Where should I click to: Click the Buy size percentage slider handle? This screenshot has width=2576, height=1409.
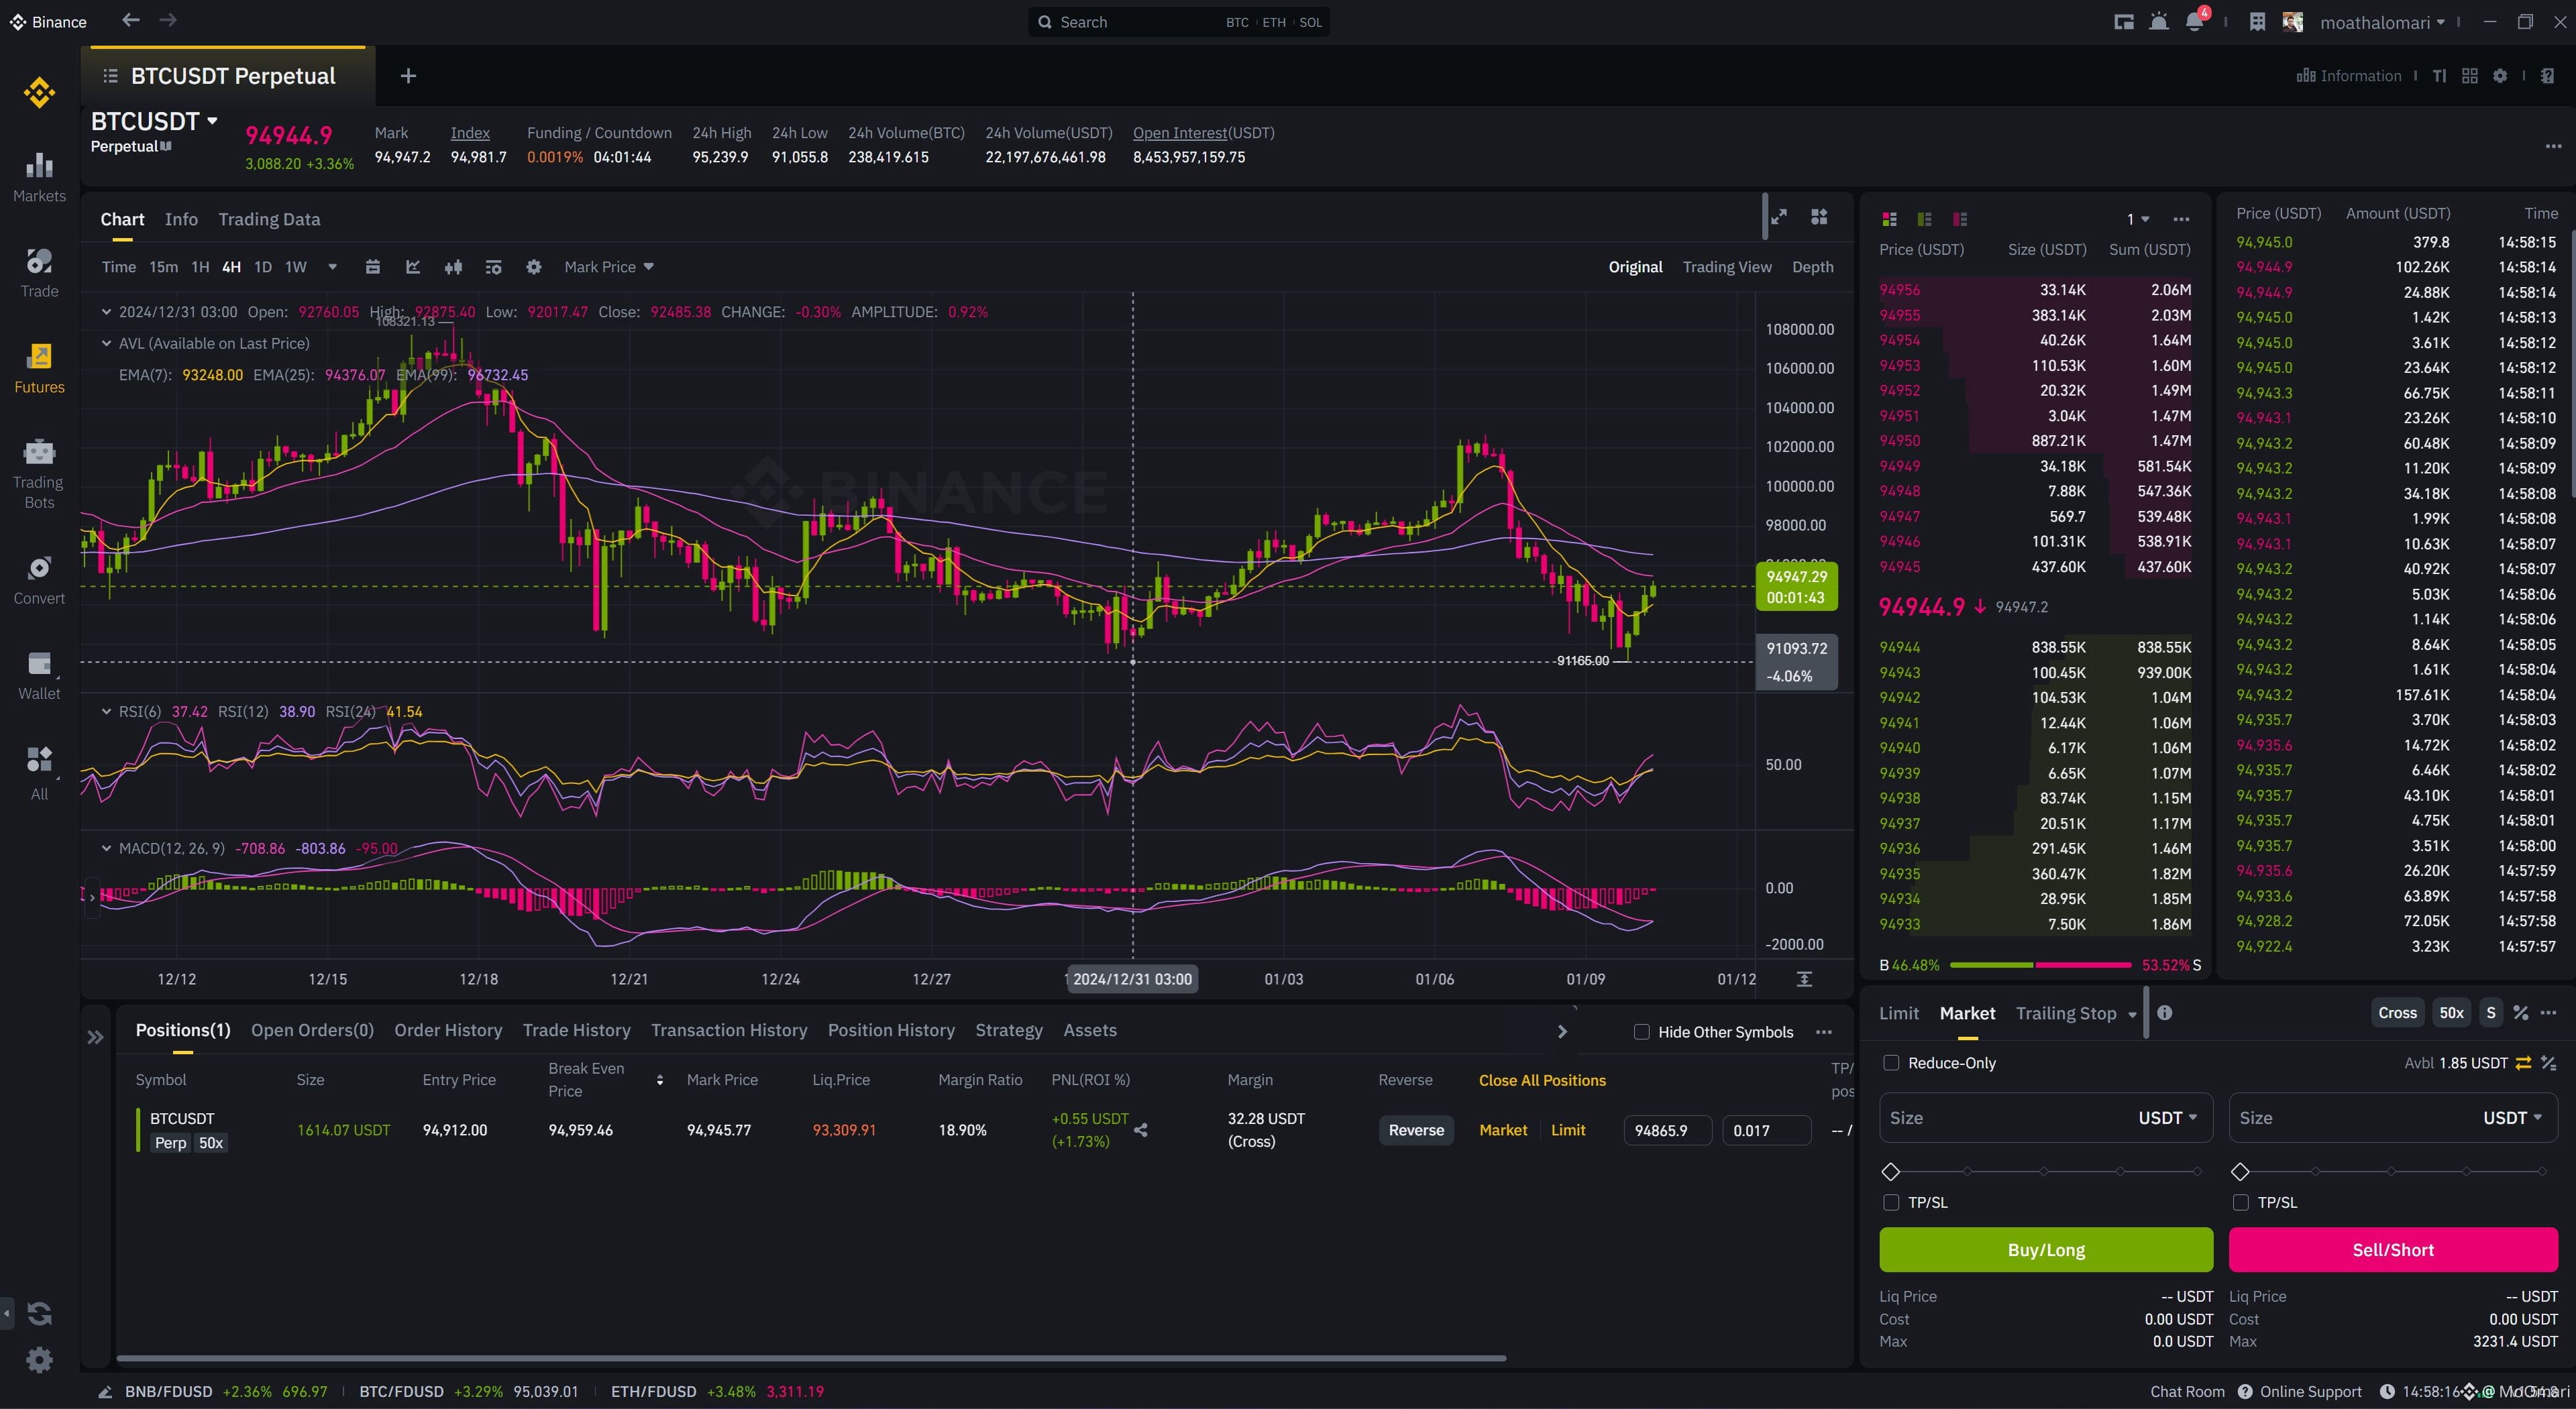pos(1890,1171)
